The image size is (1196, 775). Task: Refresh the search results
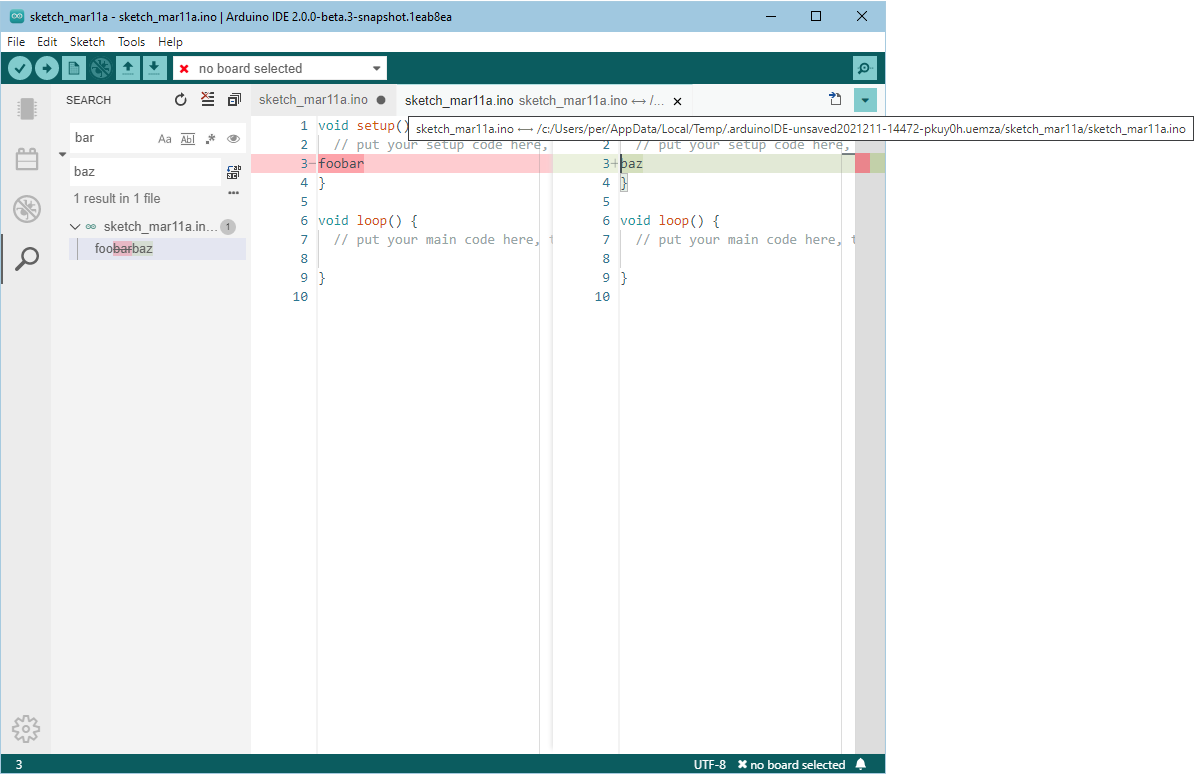coord(181,100)
